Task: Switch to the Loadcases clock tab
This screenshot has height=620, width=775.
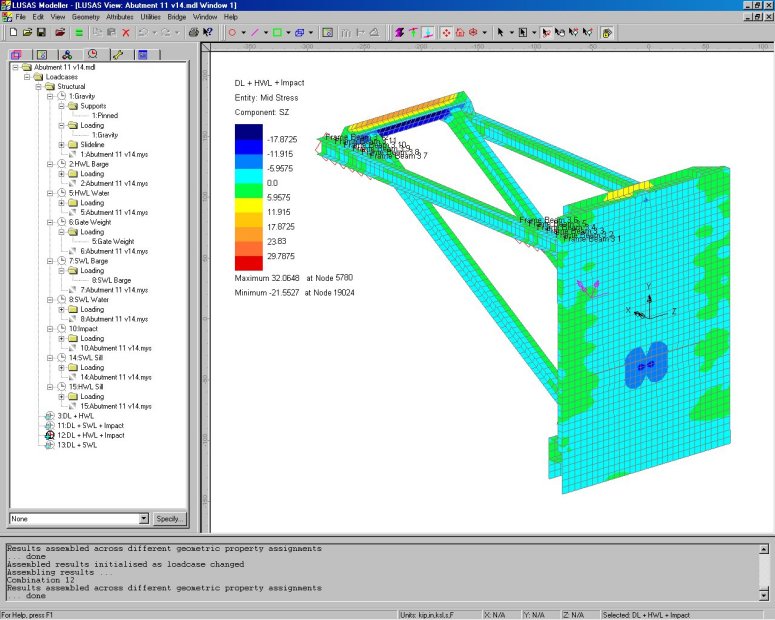Action: tap(92, 55)
